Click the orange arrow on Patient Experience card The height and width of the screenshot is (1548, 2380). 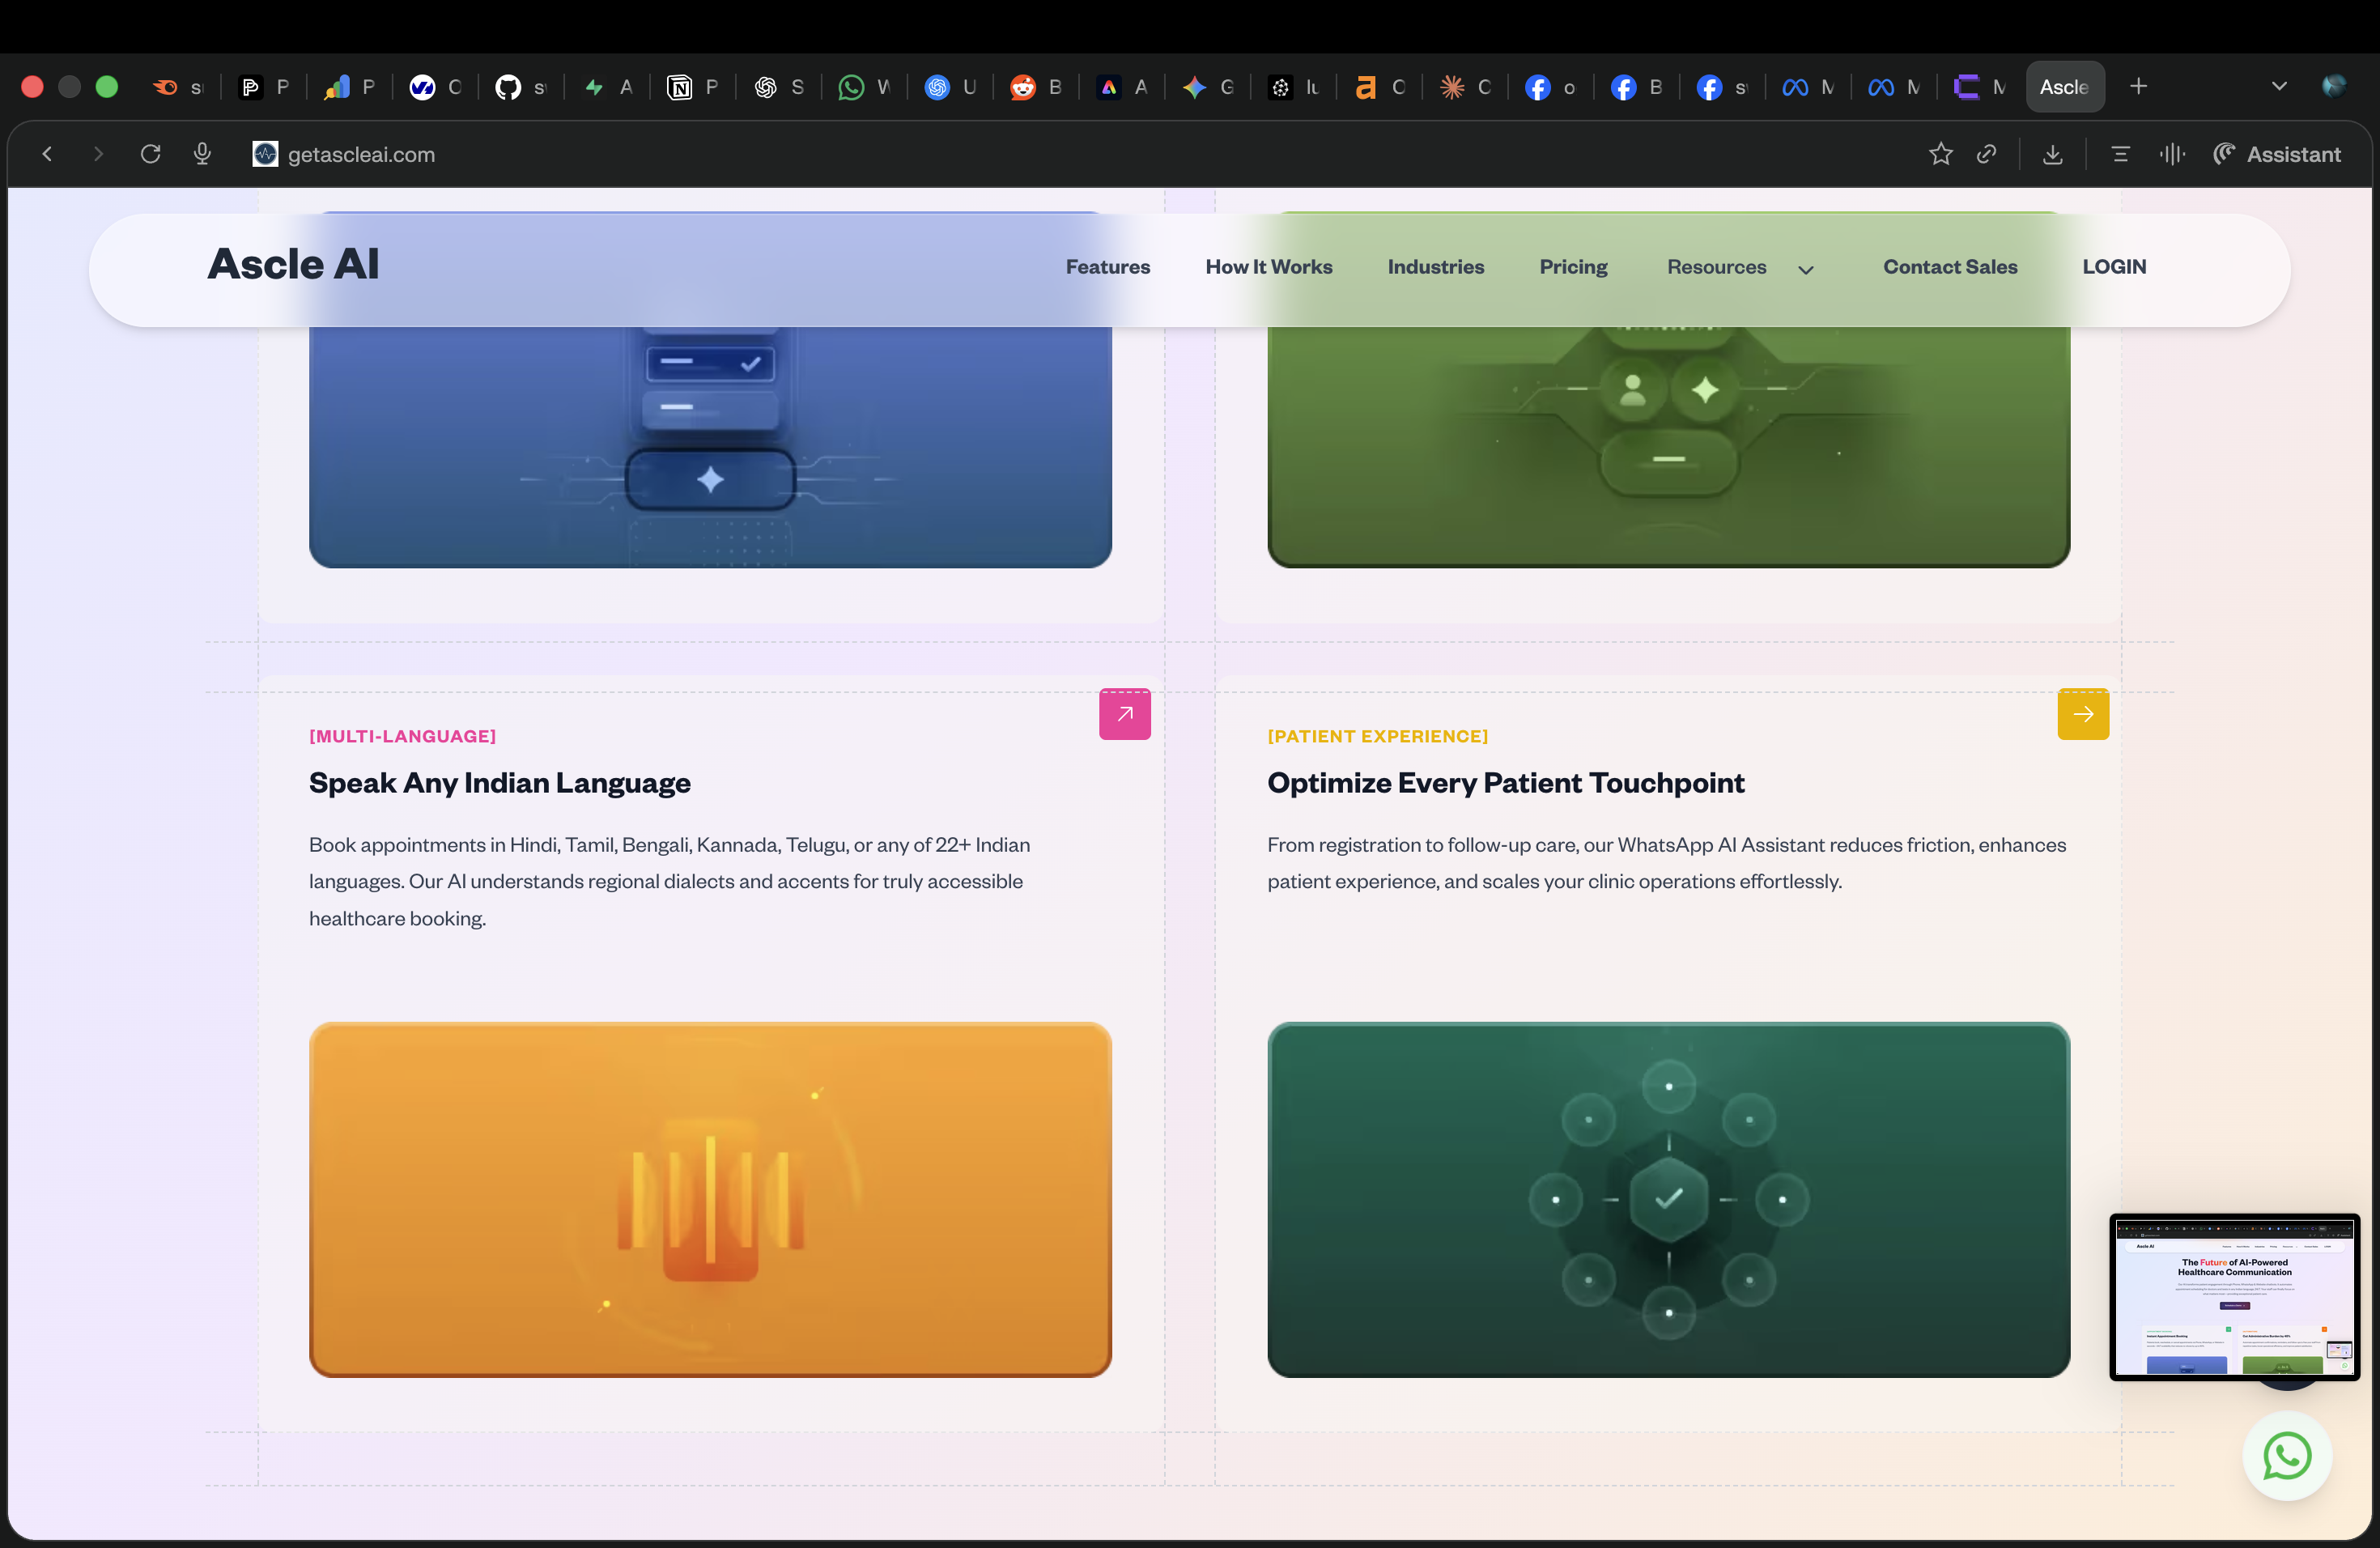2083,714
